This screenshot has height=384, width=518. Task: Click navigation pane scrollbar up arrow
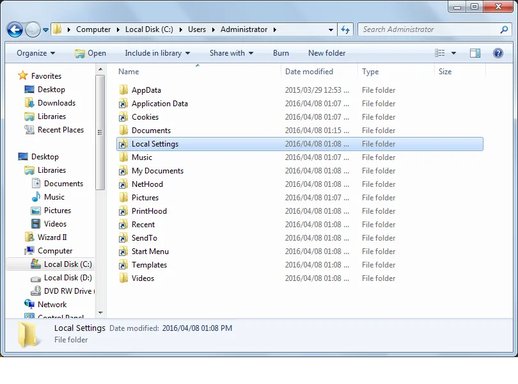click(x=100, y=70)
